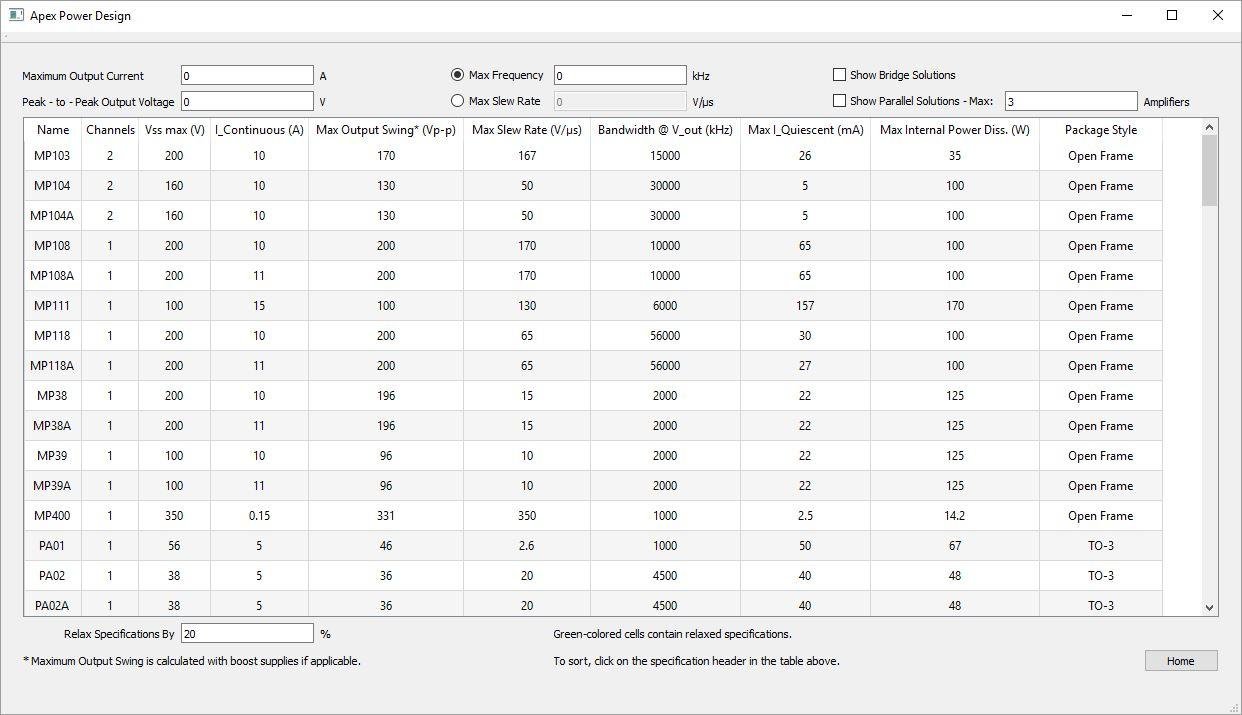Screen dimensions: 1242x715
Task: Click the scrollbar down arrow
Action: click(x=1209, y=605)
